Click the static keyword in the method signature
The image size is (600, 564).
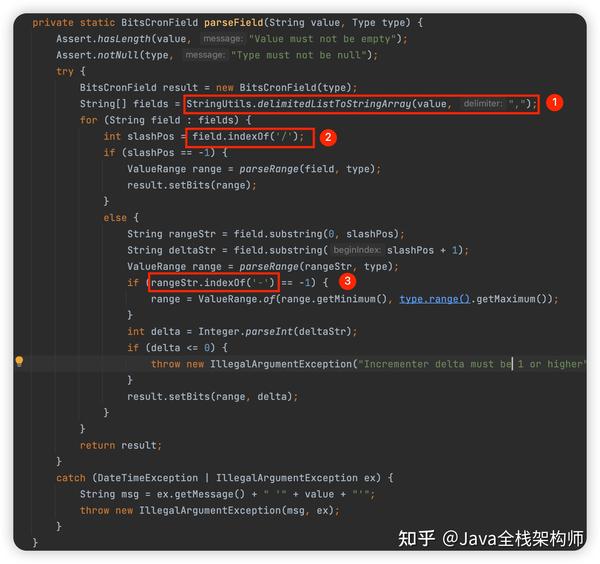click(98, 23)
